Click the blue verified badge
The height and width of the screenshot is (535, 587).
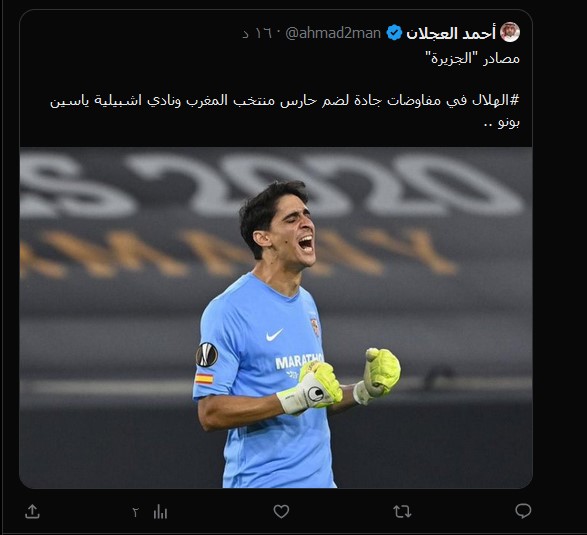coord(394,33)
